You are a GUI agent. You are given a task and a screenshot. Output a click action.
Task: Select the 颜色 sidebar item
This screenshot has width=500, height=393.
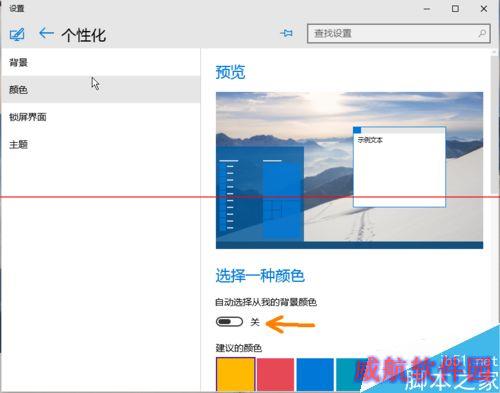coord(101,89)
